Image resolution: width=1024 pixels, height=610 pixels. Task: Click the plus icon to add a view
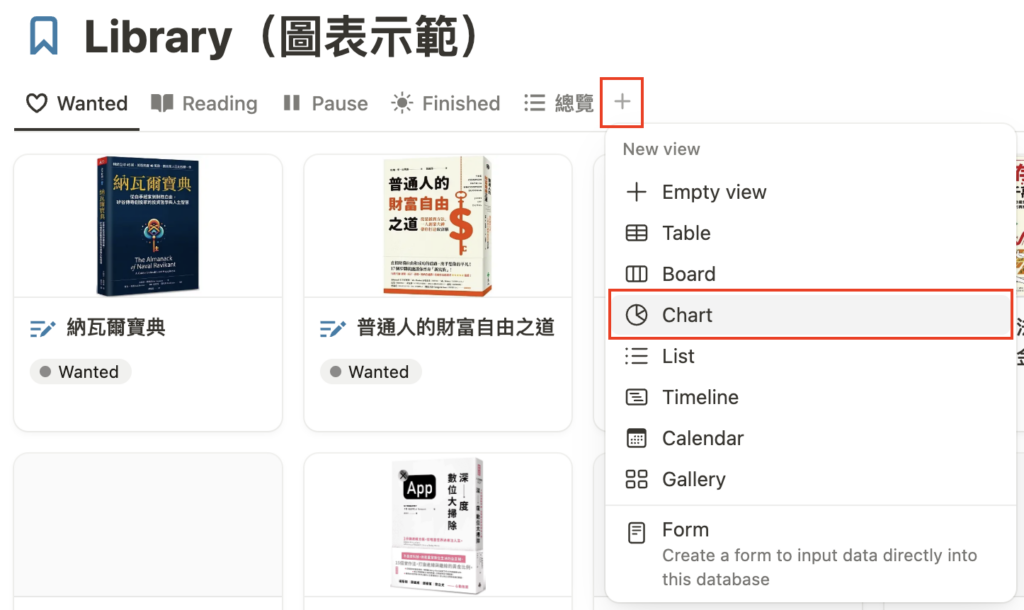click(622, 102)
